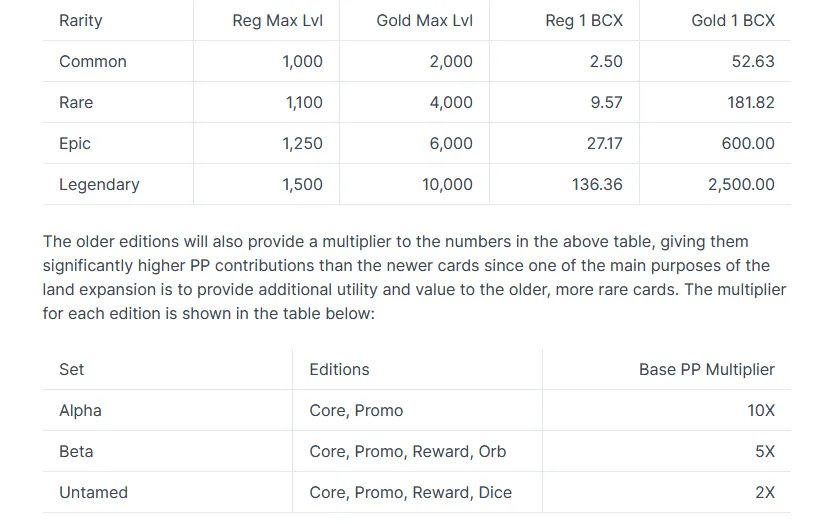This screenshot has width=822, height=524.
Task: Click the Base PP Multiplier header
Action: point(707,369)
